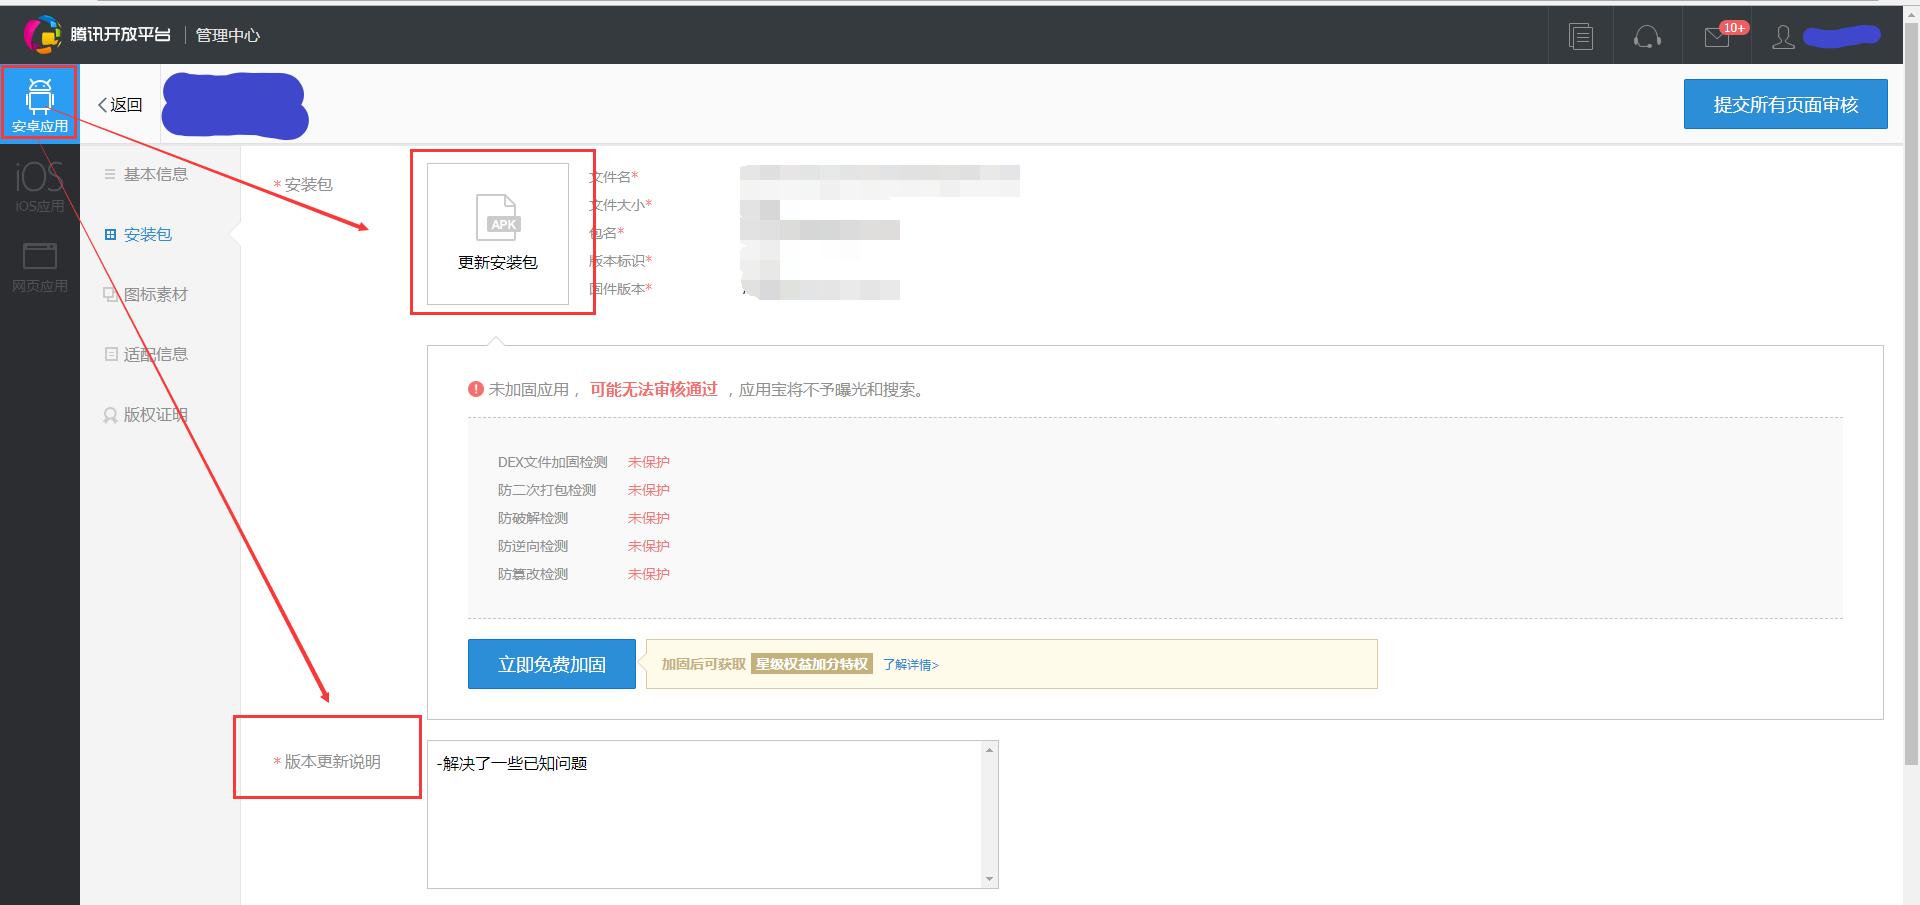This screenshot has width=1920, height=905.
Task: Click 立即免费加固 button
Action: click(x=552, y=664)
